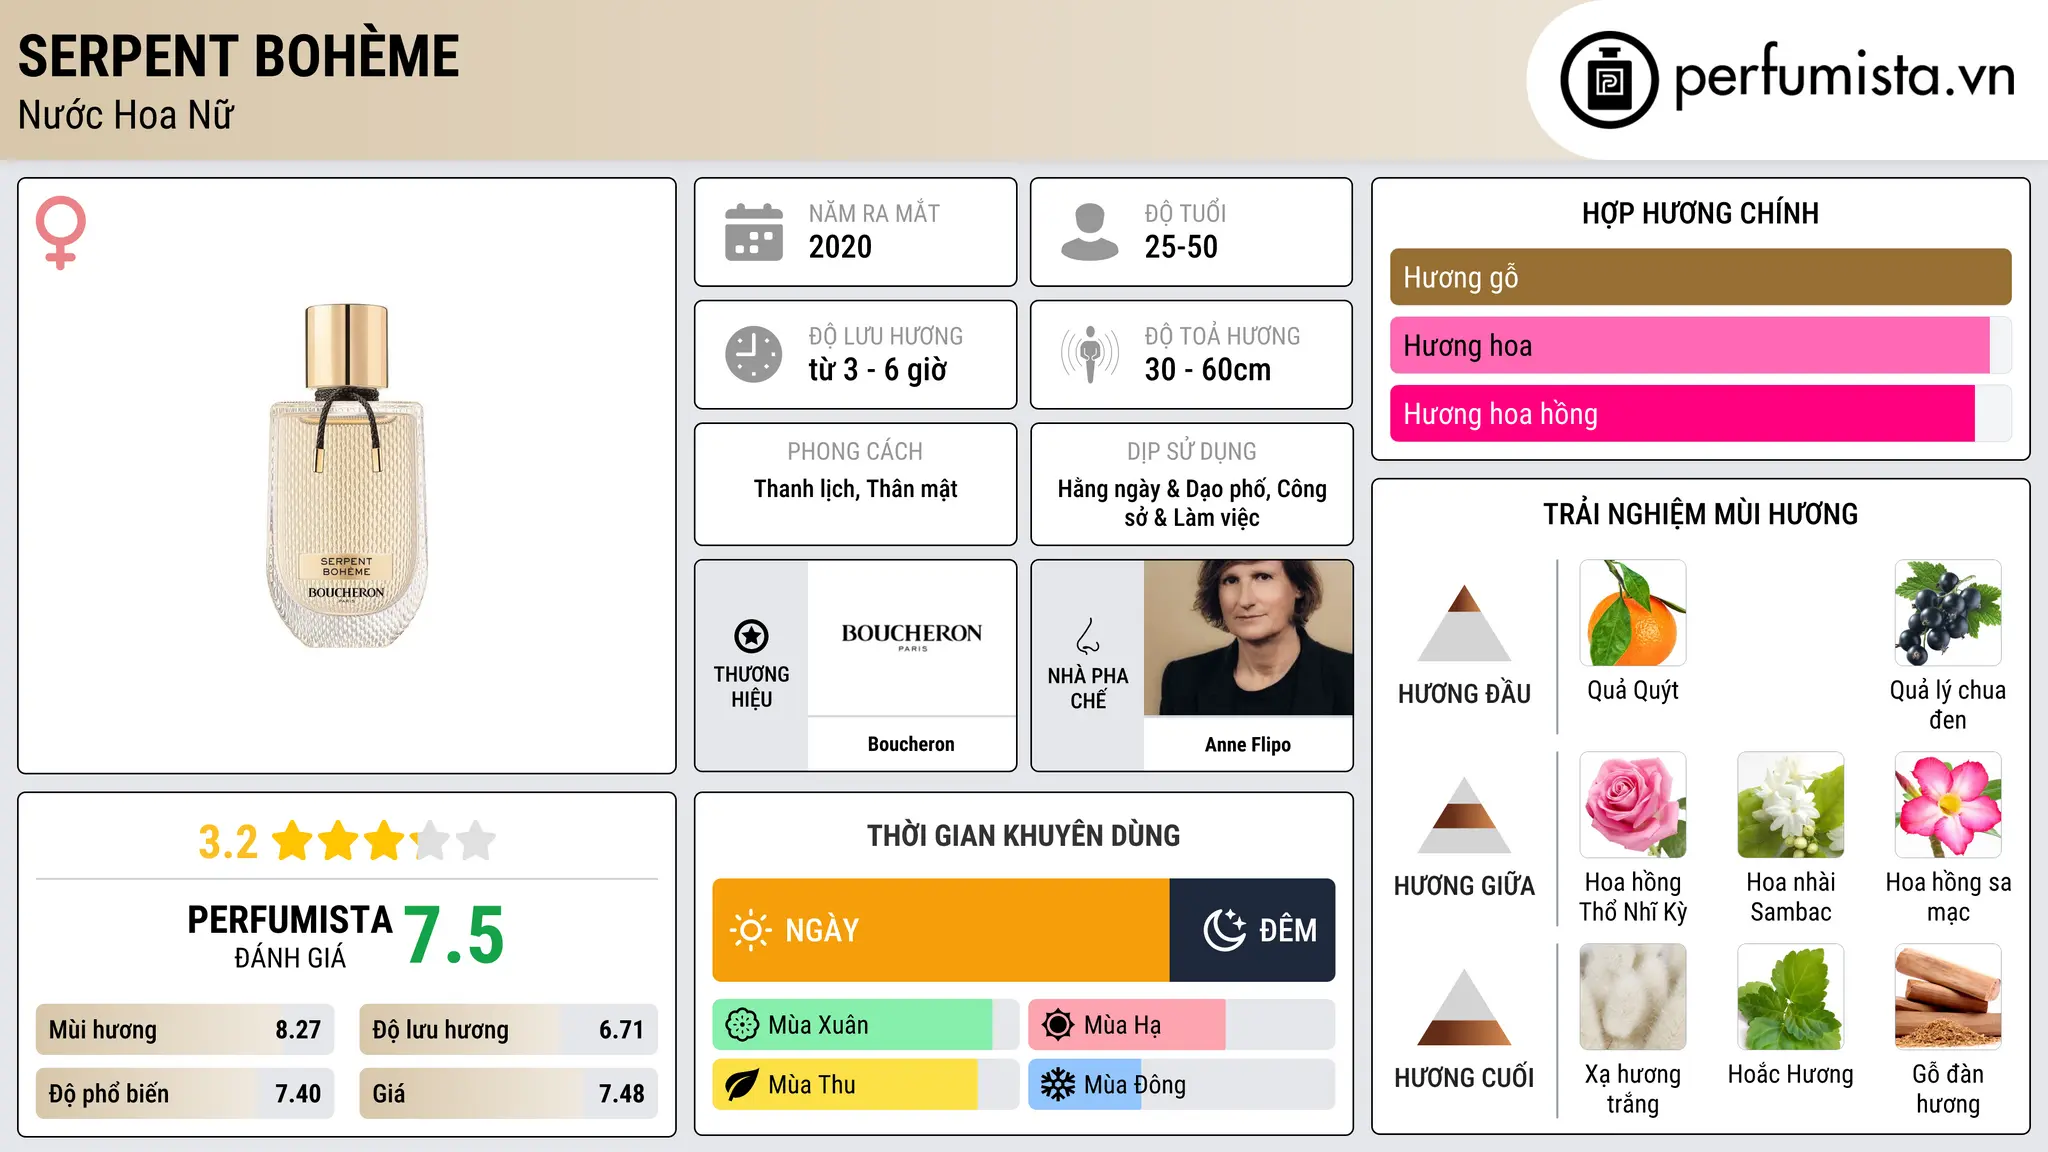This screenshot has width=2048, height=1152.
Task: Click the Mùa Xuân season bar
Action: (866, 1025)
